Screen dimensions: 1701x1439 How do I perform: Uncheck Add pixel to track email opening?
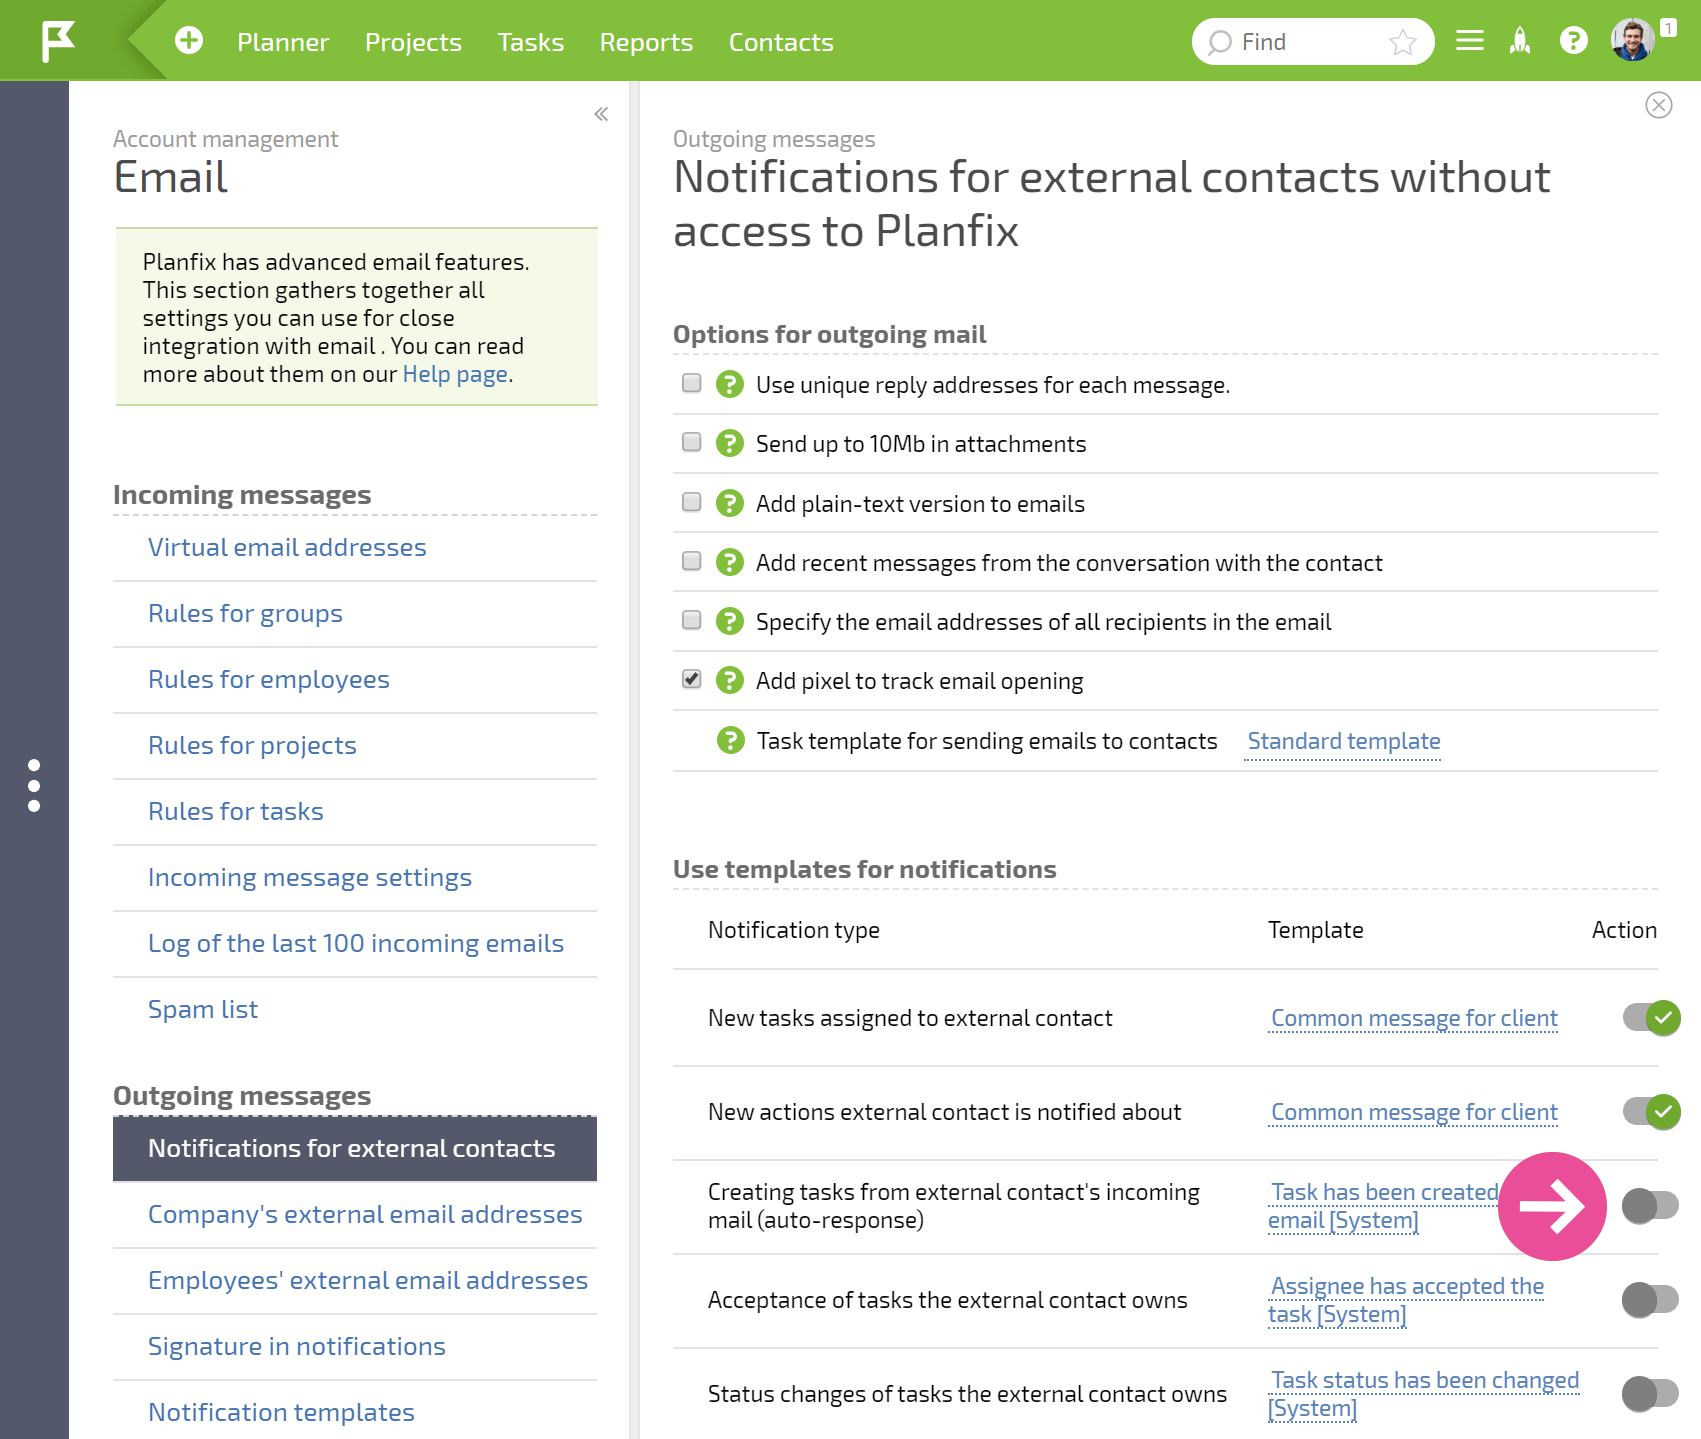coord(691,679)
